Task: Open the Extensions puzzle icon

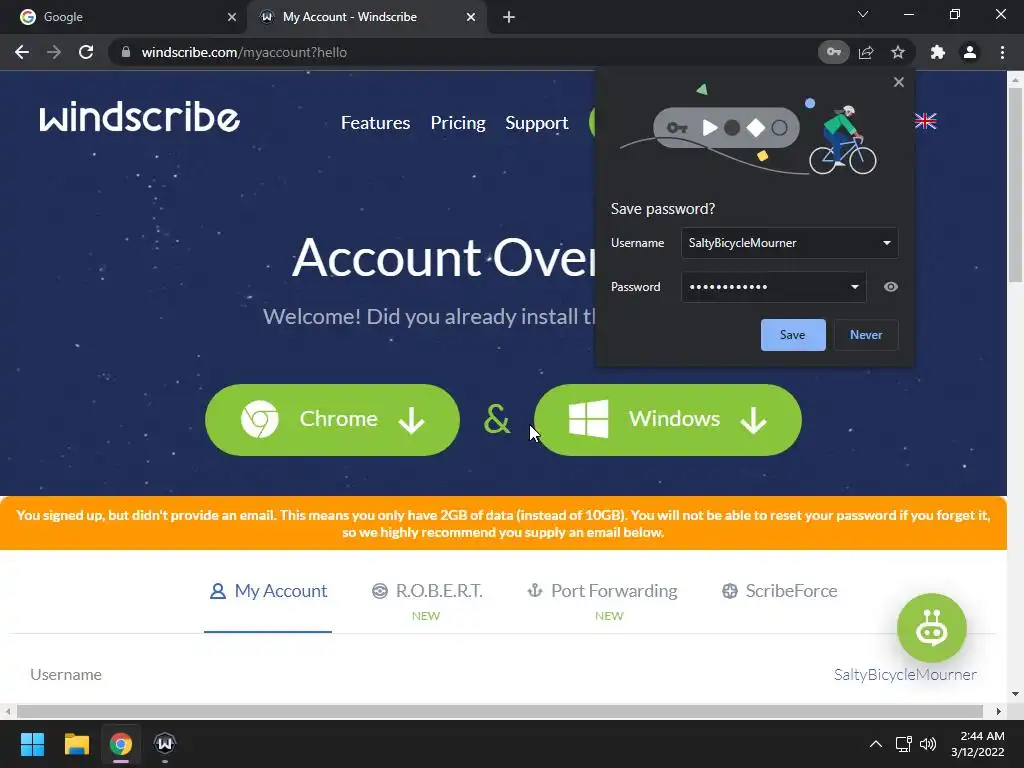Action: click(938, 52)
